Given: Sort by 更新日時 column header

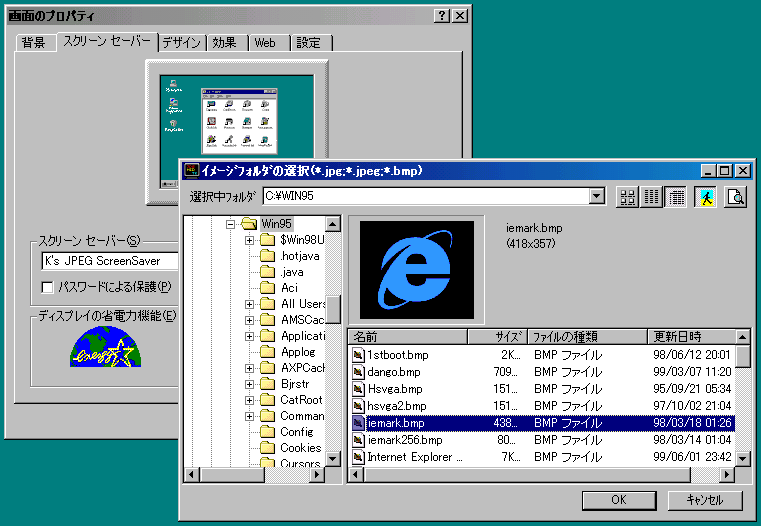Looking at the screenshot, I should pos(692,336).
